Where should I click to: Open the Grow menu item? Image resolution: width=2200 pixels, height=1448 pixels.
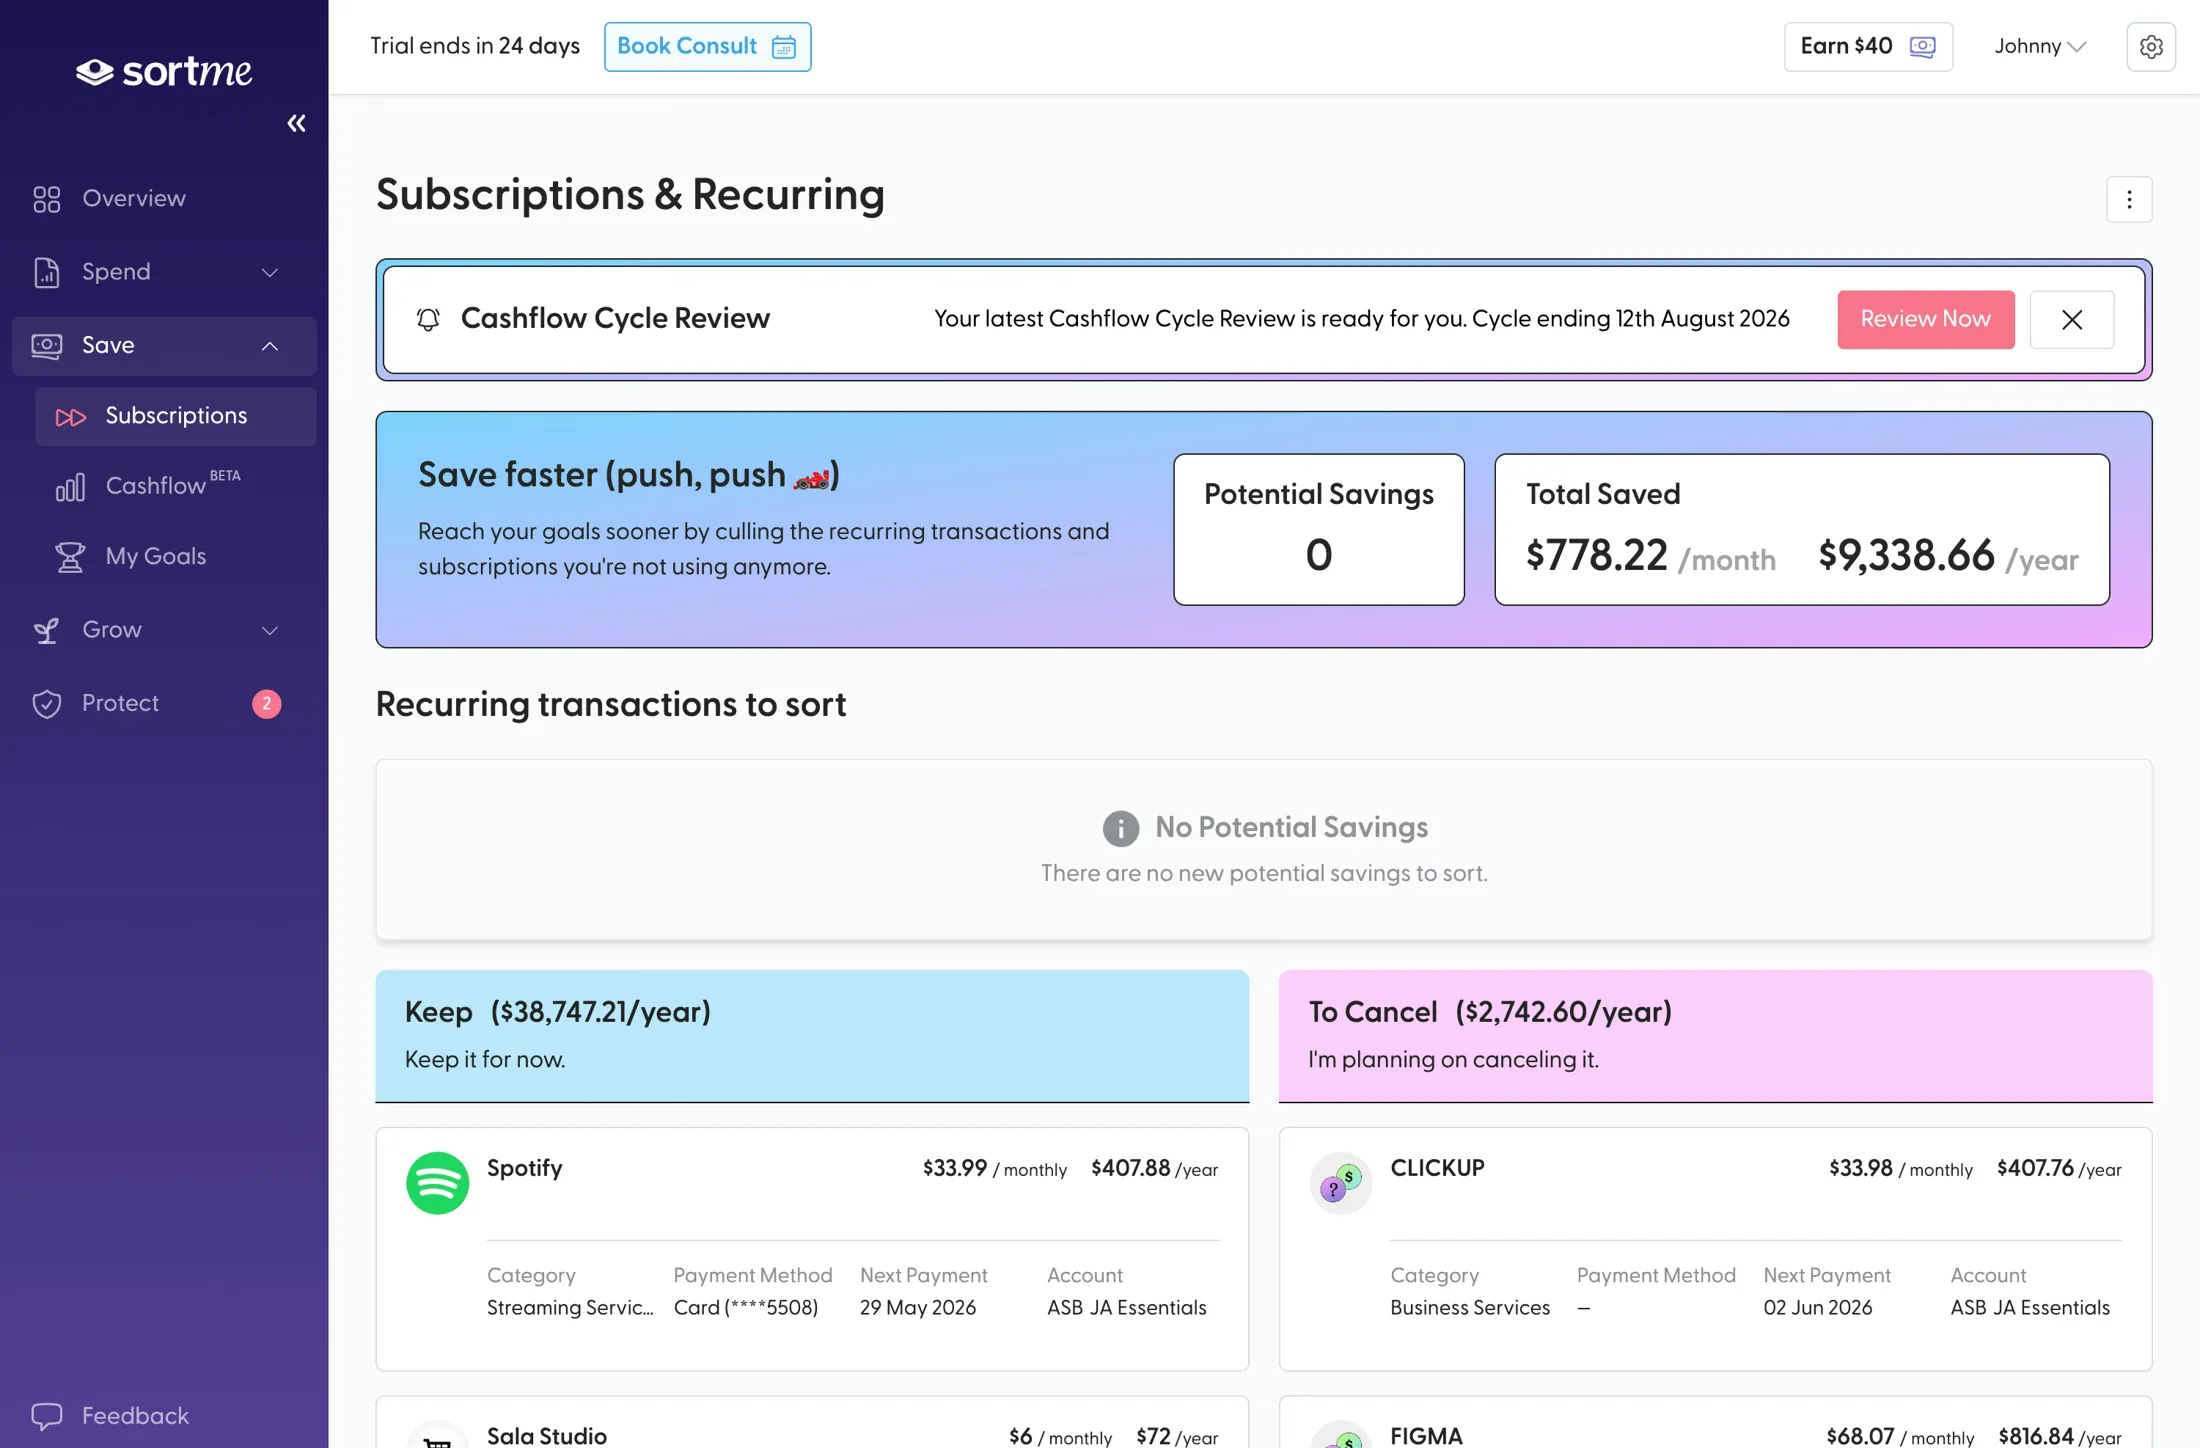coord(164,630)
